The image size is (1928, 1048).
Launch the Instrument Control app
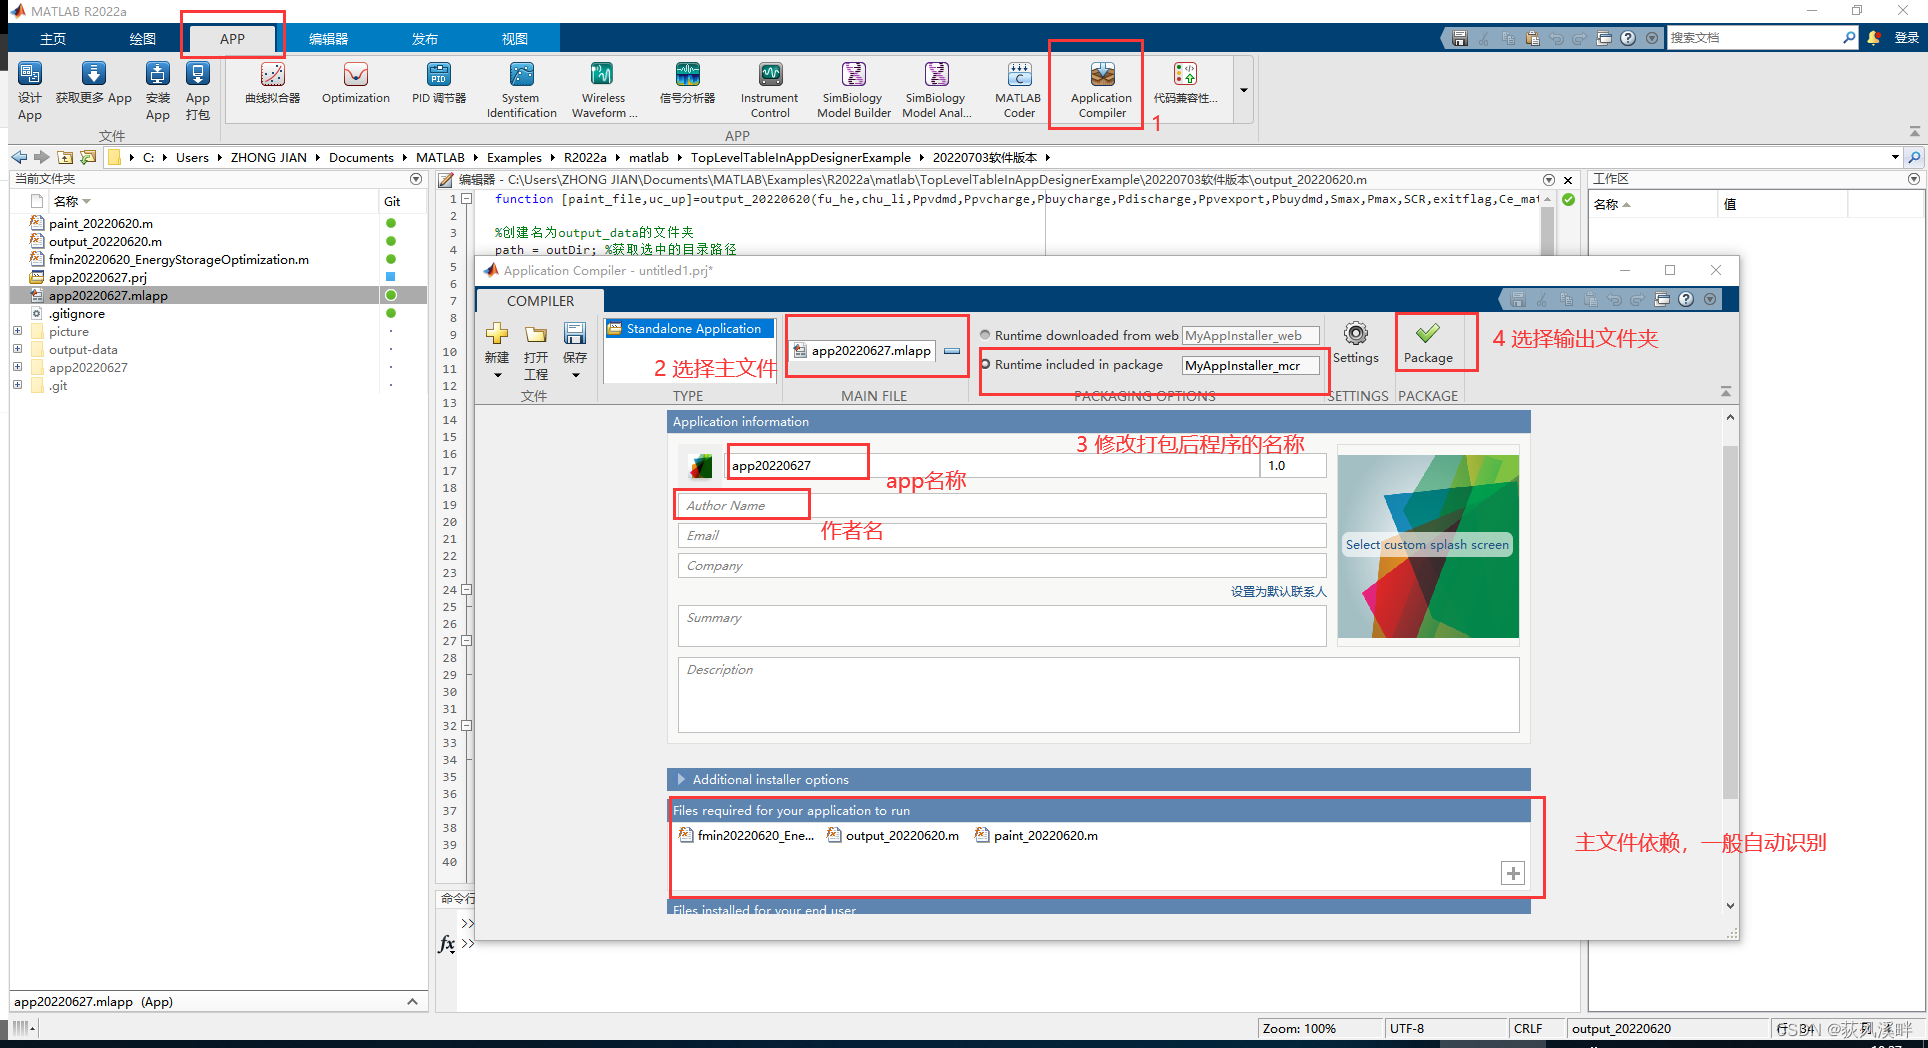770,90
